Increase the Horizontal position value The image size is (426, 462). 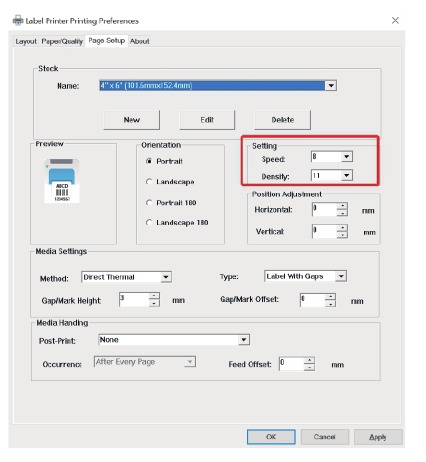[342, 206]
